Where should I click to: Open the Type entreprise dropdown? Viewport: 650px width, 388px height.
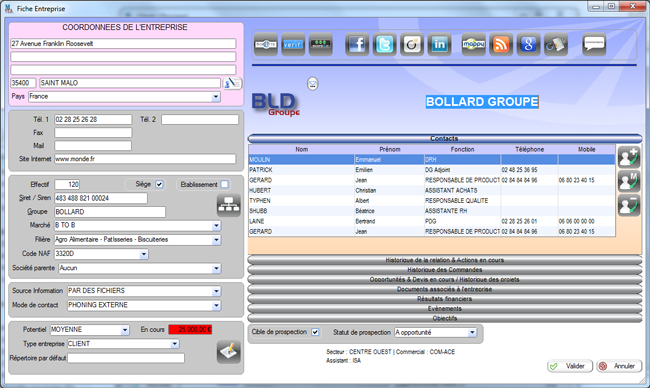pyautogui.click(x=175, y=344)
